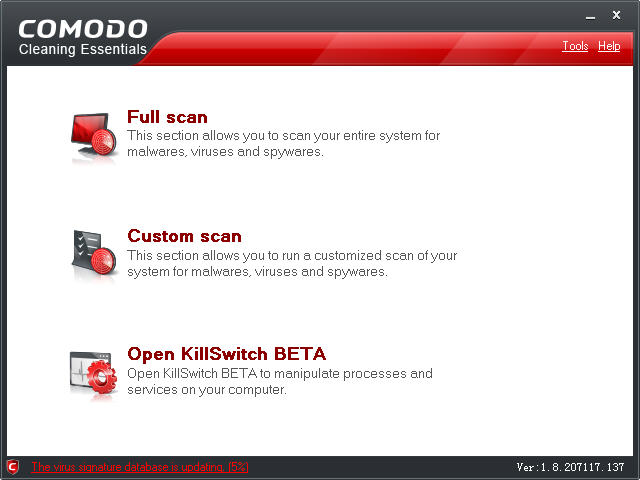Image resolution: width=640 pixels, height=480 pixels.
Task: Click the virus signature database updating link
Action: click(x=128, y=467)
